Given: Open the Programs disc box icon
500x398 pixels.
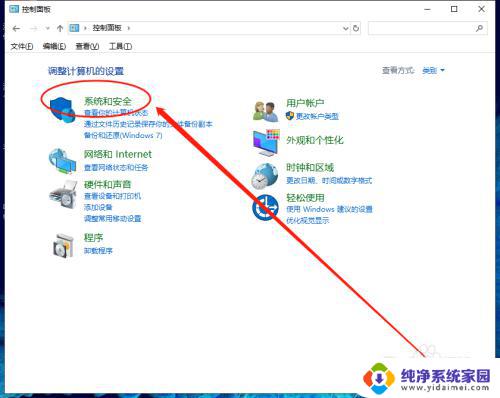Looking at the screenshot, I should pos(63,245).
